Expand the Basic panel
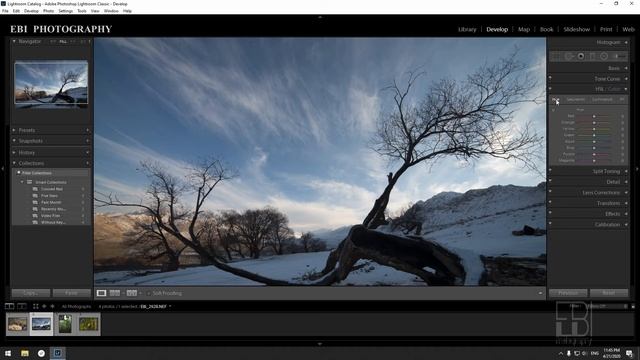Image resolution: width=640 pixels, height=360 pixels. pyautogui.click(x=626, y=68)
